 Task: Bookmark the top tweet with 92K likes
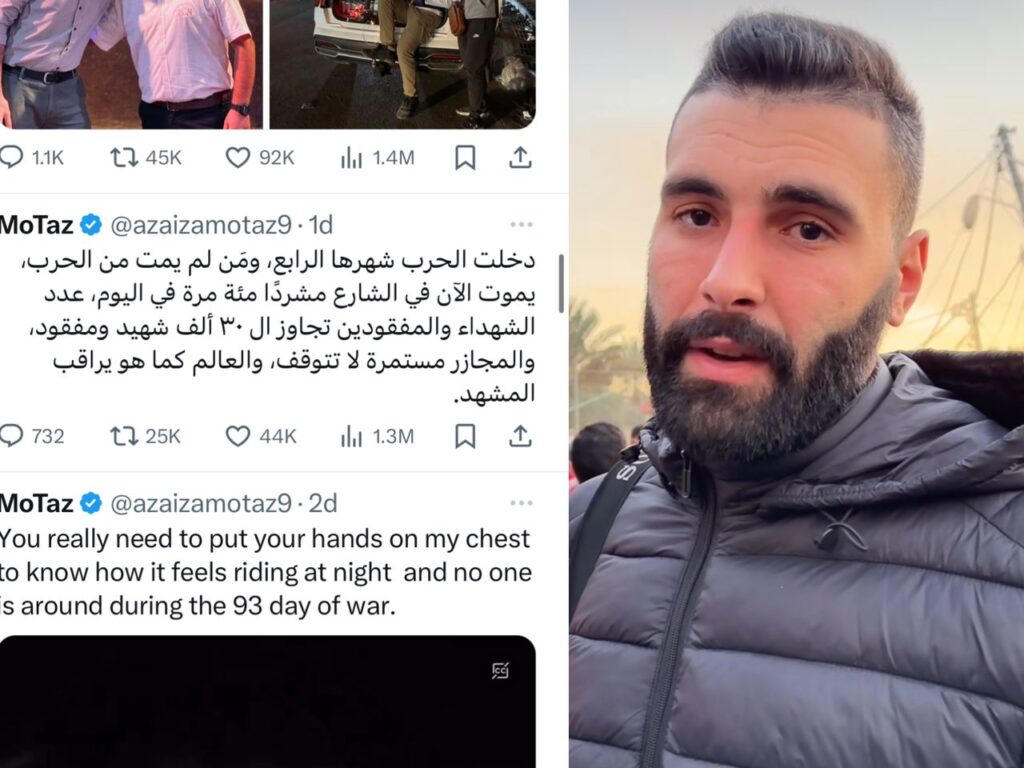click(x=465, y=157)
